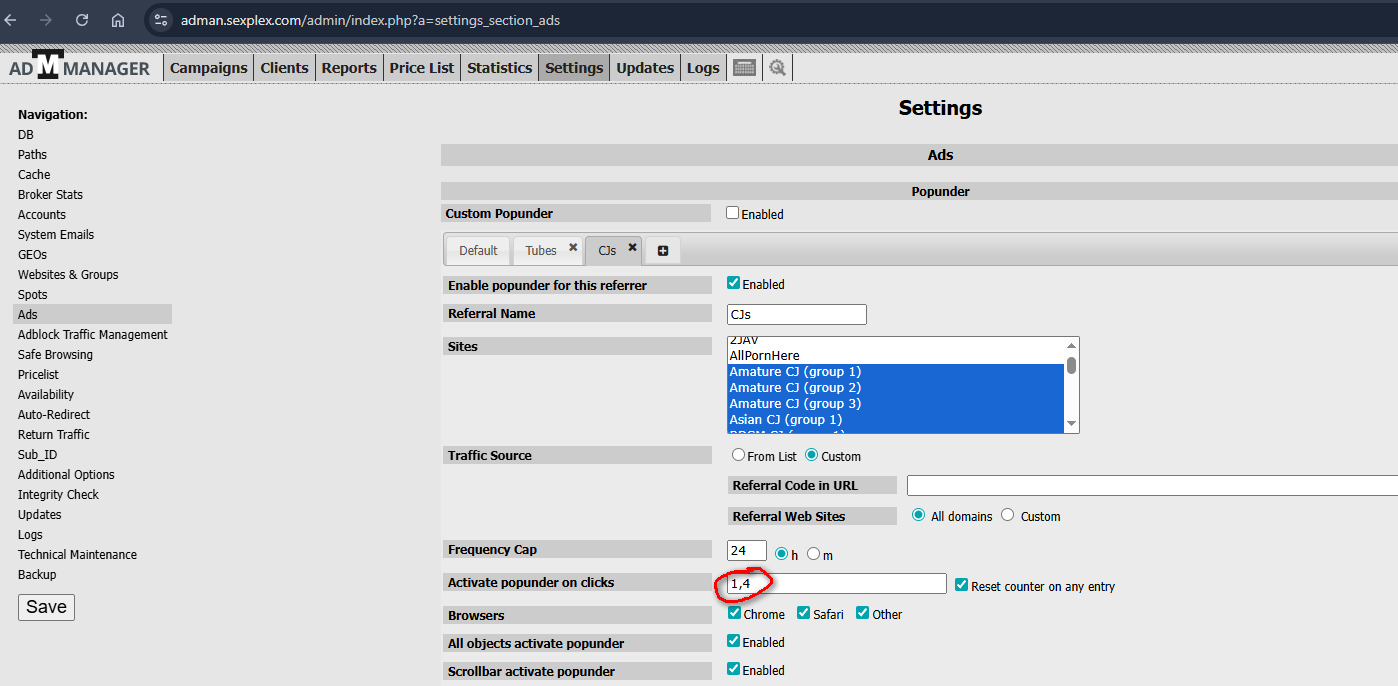Open the Campaigns menu
Viewport: 1398px width, 686px height.
point(208,68)
